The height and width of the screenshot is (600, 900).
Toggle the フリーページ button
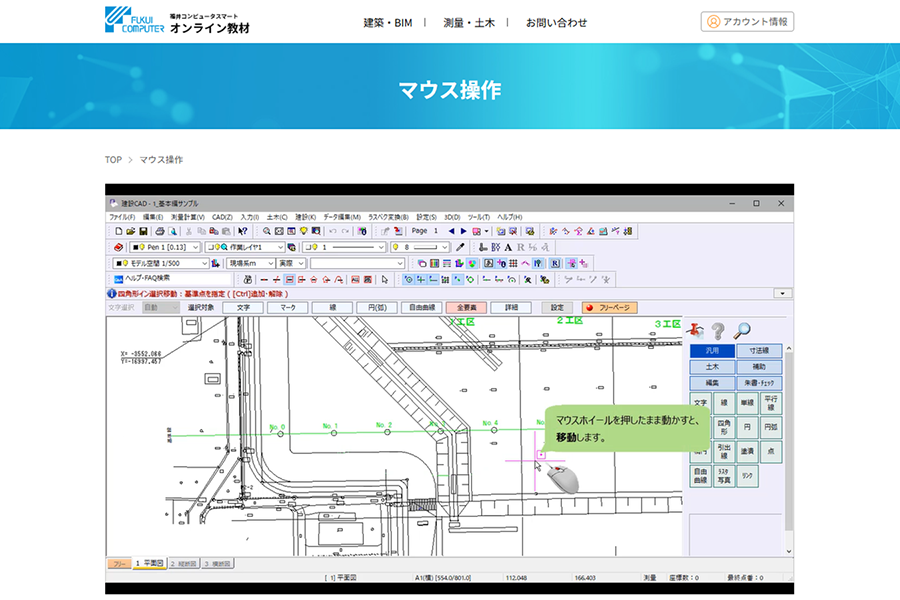pyautogui.click(x=609, y=308)
